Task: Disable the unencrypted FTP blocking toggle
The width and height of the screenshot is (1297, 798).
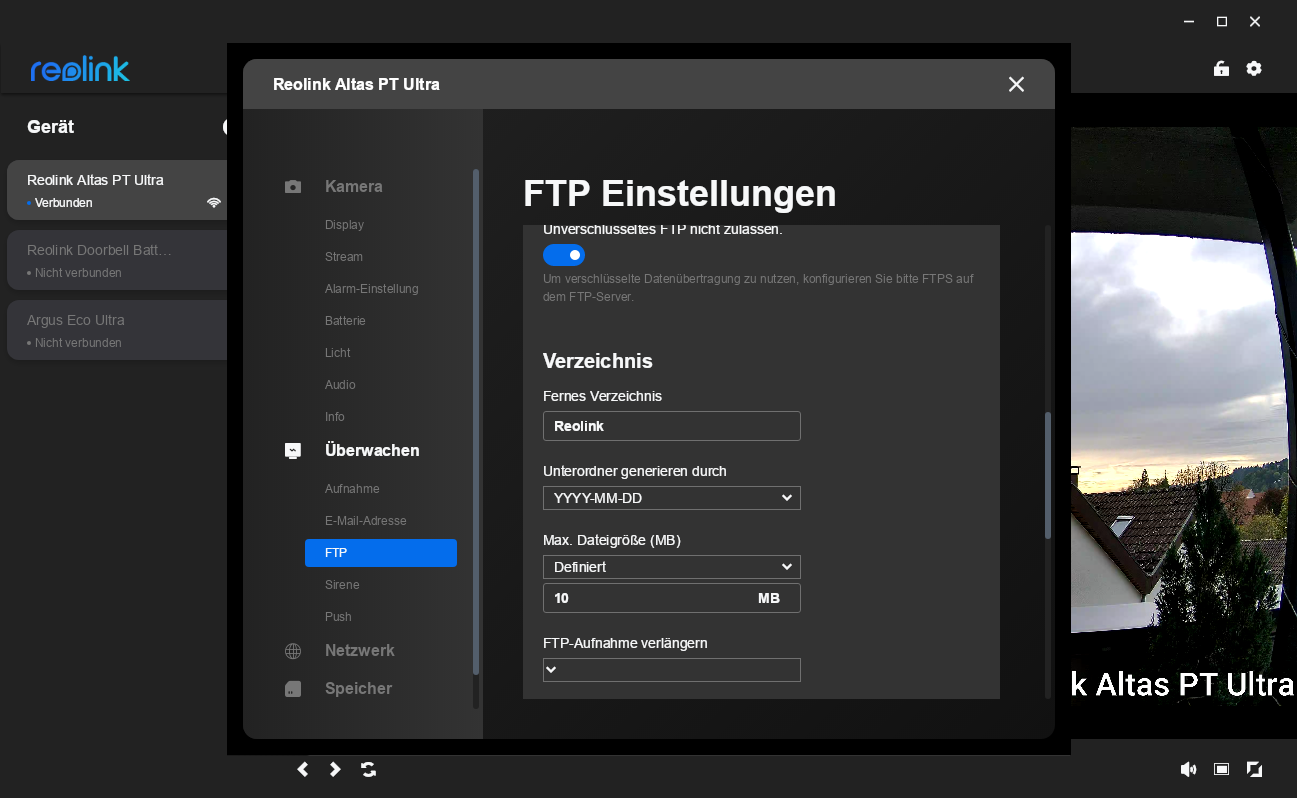Action: click(x=564, y=255)
